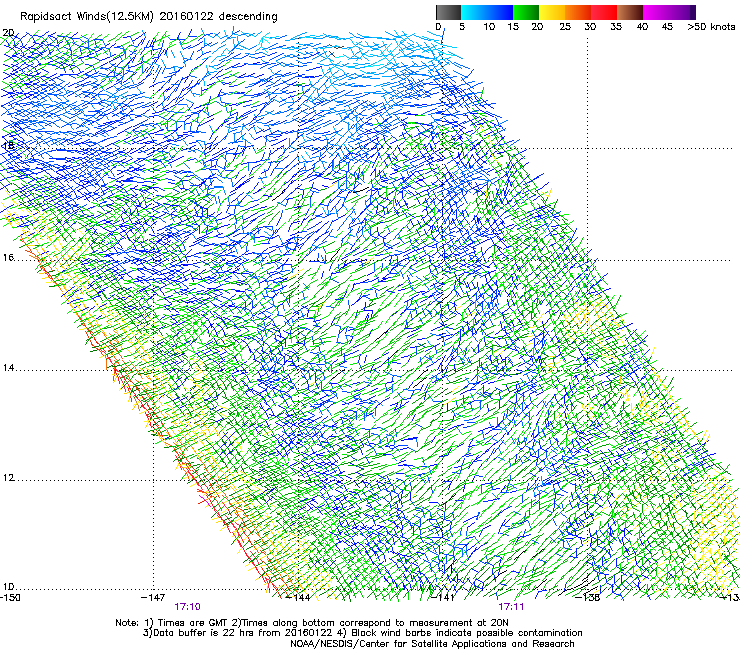The width and height of the screenshot is (740, 650).
Task: Click the latitude label '18'
Action: pos(8,145)
